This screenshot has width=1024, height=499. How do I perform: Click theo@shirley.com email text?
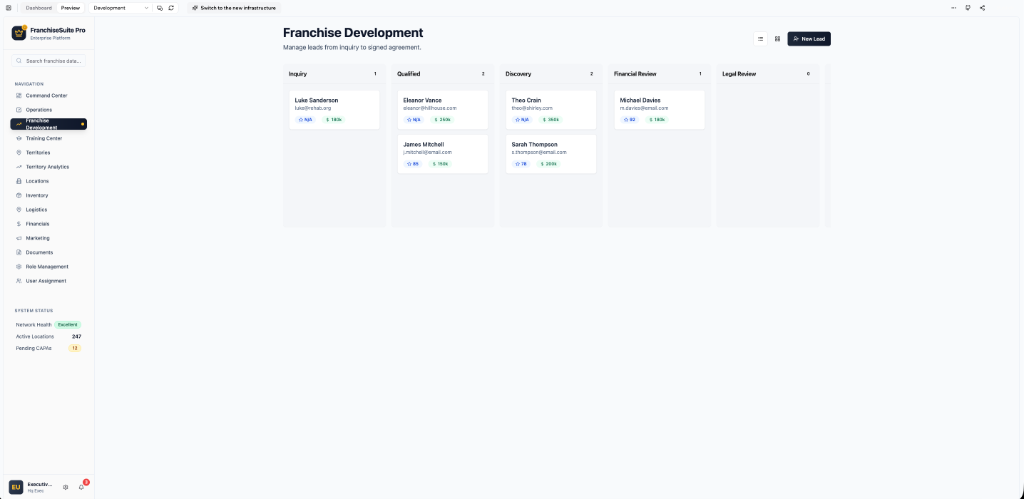[x=532, y=108]
